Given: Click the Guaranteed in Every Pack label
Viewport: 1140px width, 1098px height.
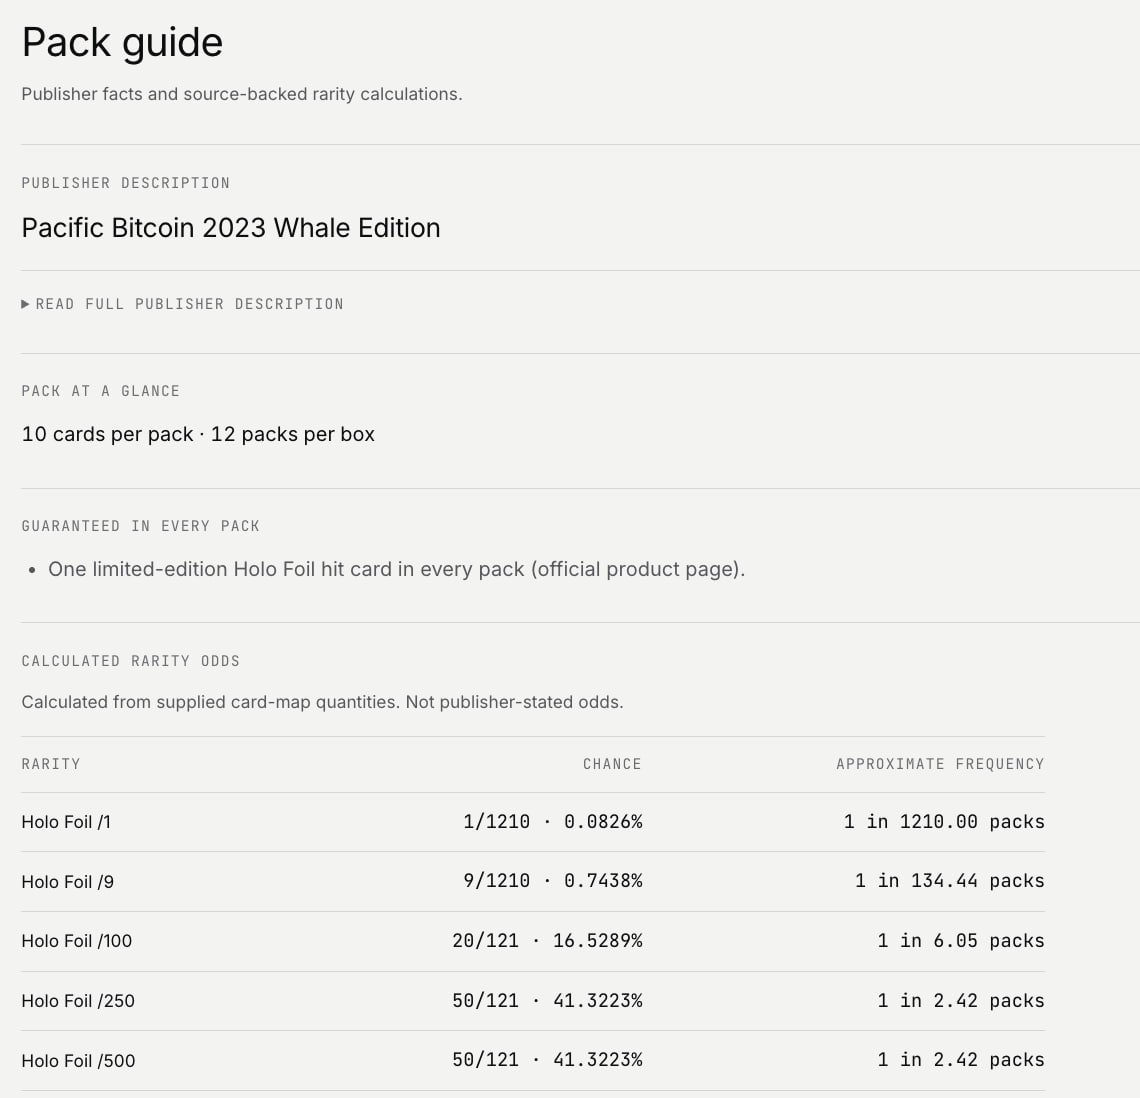Looking at the screenshot, I should click(140, 526).
